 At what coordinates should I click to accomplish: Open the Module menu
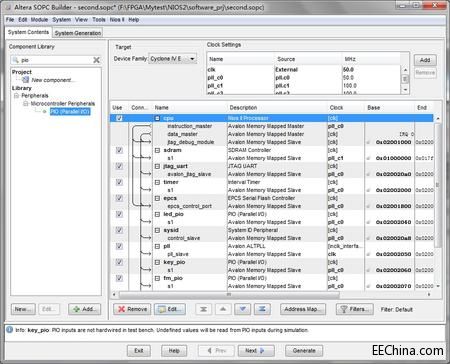click(x=39, y=20)
